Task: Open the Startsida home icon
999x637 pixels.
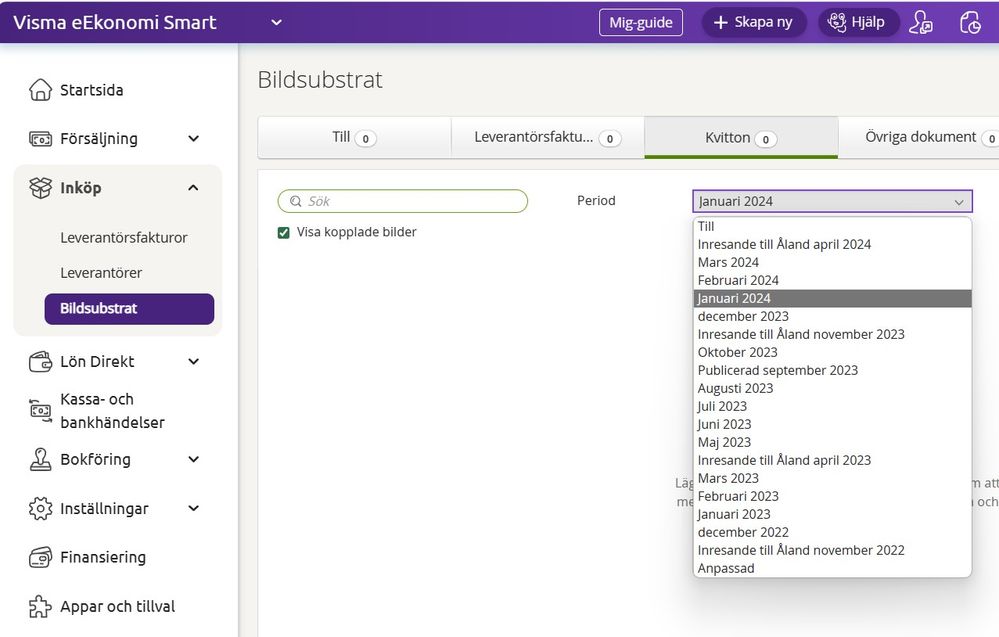Action: point(40,90)
